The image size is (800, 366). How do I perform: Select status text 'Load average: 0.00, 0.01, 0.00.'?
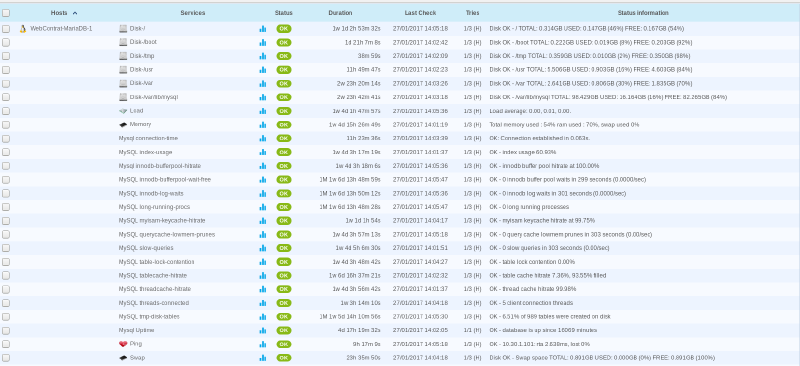530,111
